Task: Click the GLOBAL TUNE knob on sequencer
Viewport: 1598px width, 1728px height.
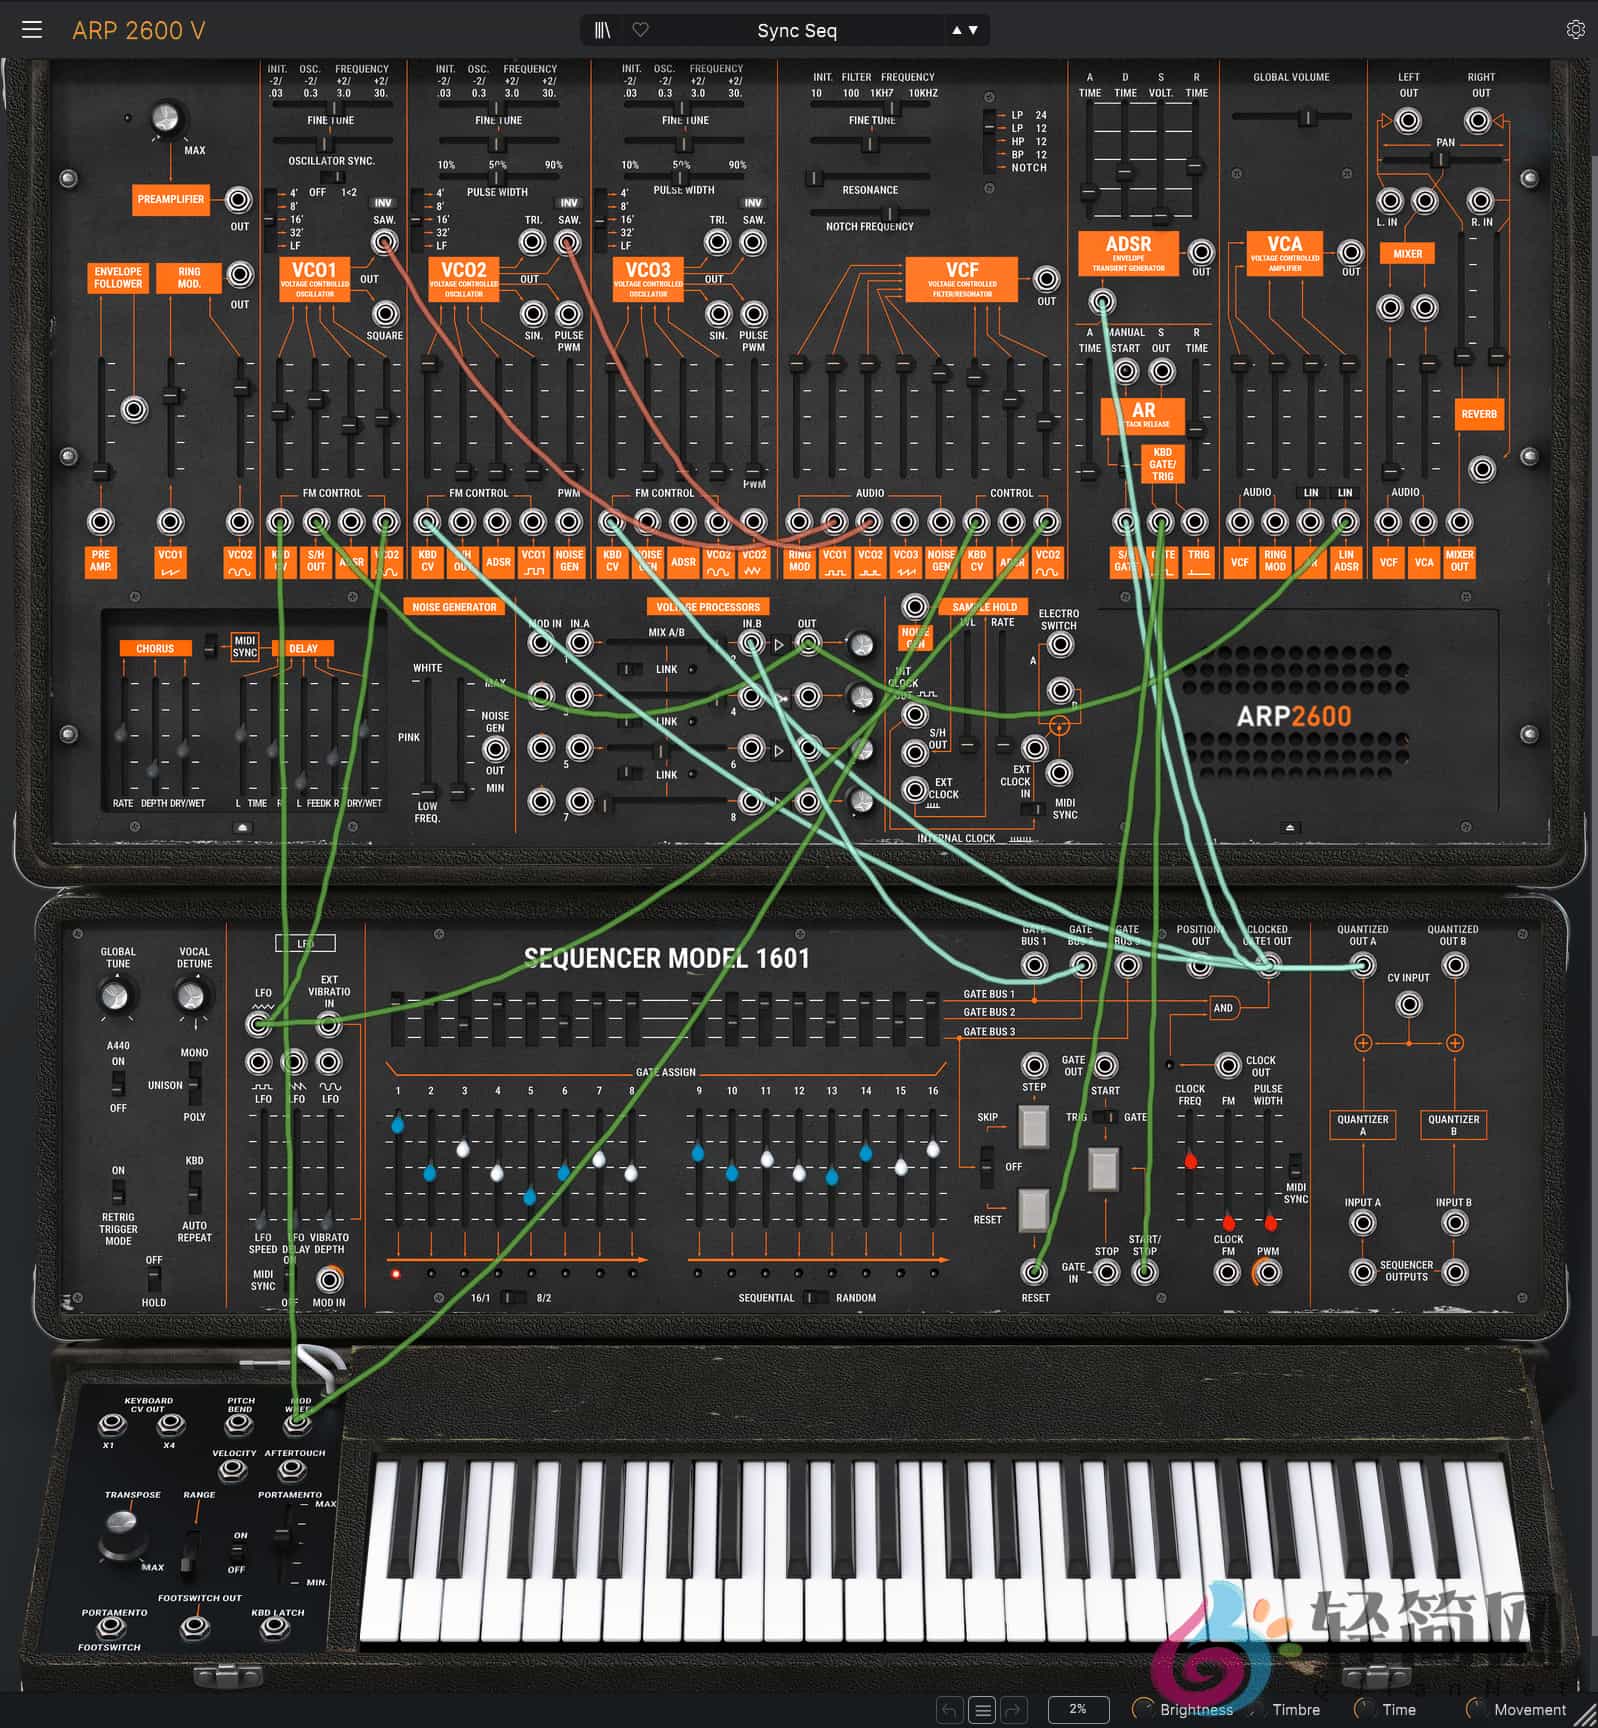Action: pyautogui.click(x=116, y=995)
